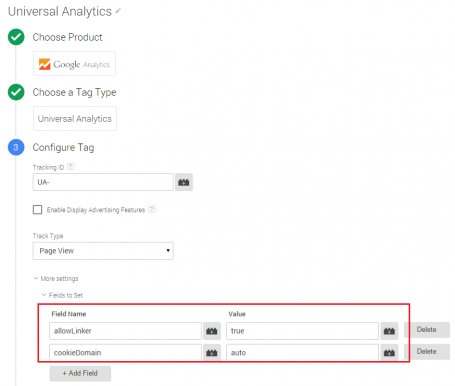The width and height of the screenshot is (455, 386).
Task: Open the Track Type dropdown showing Page View
Action: [x=103, y=251]
